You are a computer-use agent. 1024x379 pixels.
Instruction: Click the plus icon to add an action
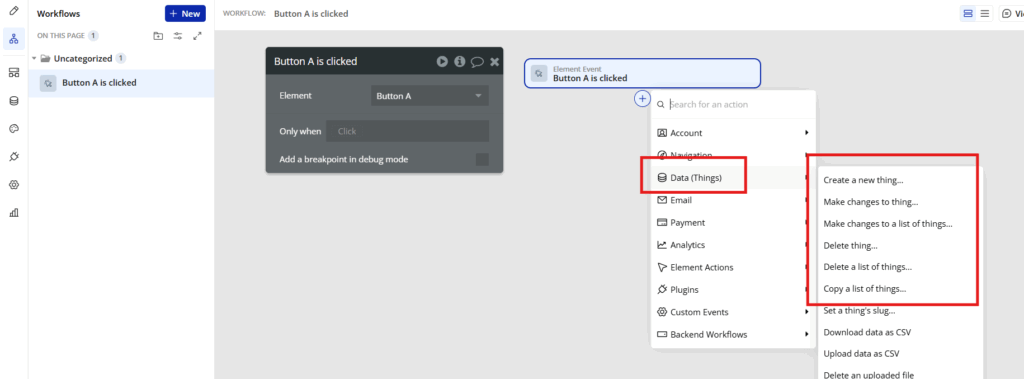(x=643, y=99)
